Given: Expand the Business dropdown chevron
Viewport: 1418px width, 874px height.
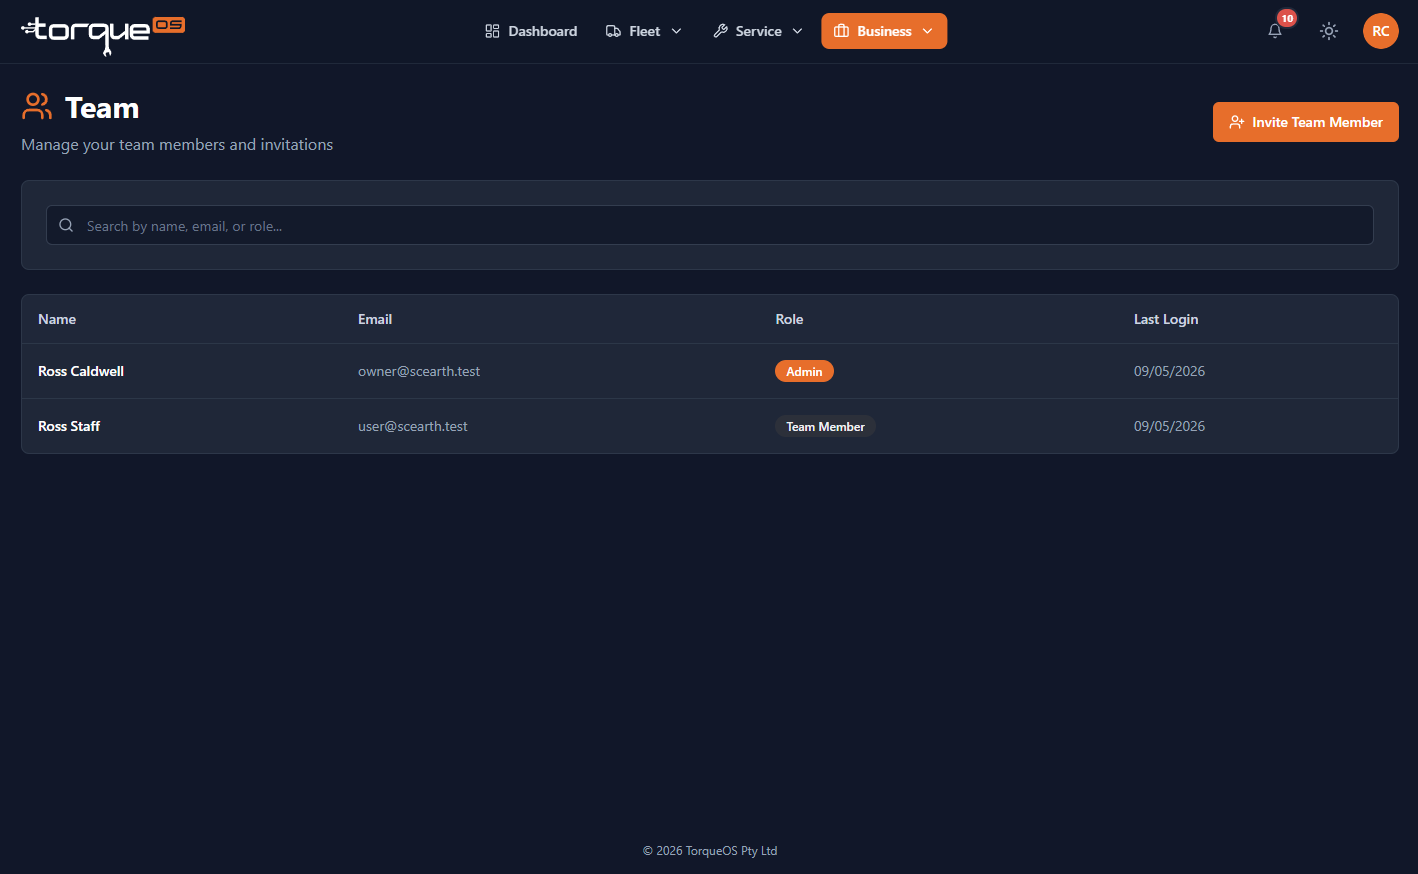Looking at the screenshot, I should pos(927,31).
